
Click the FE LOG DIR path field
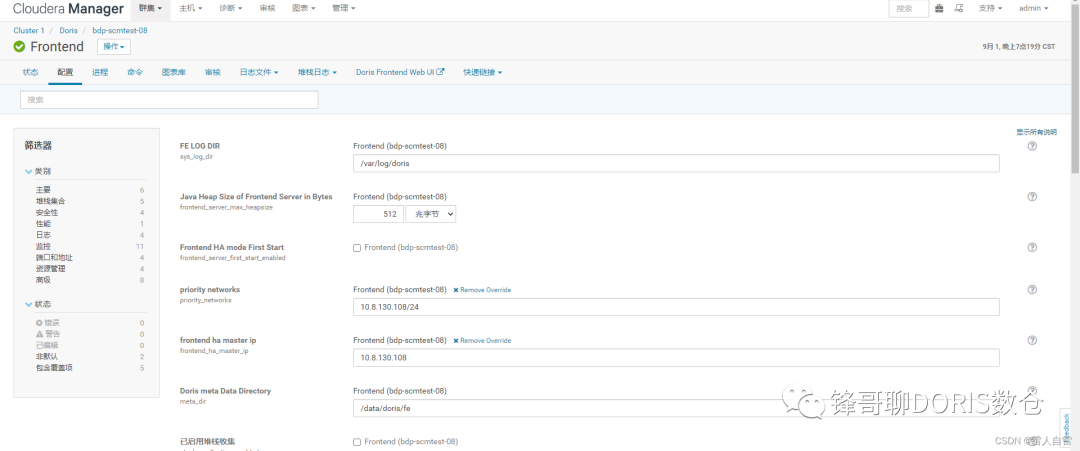pyautogui.click(x=676, y=164)
